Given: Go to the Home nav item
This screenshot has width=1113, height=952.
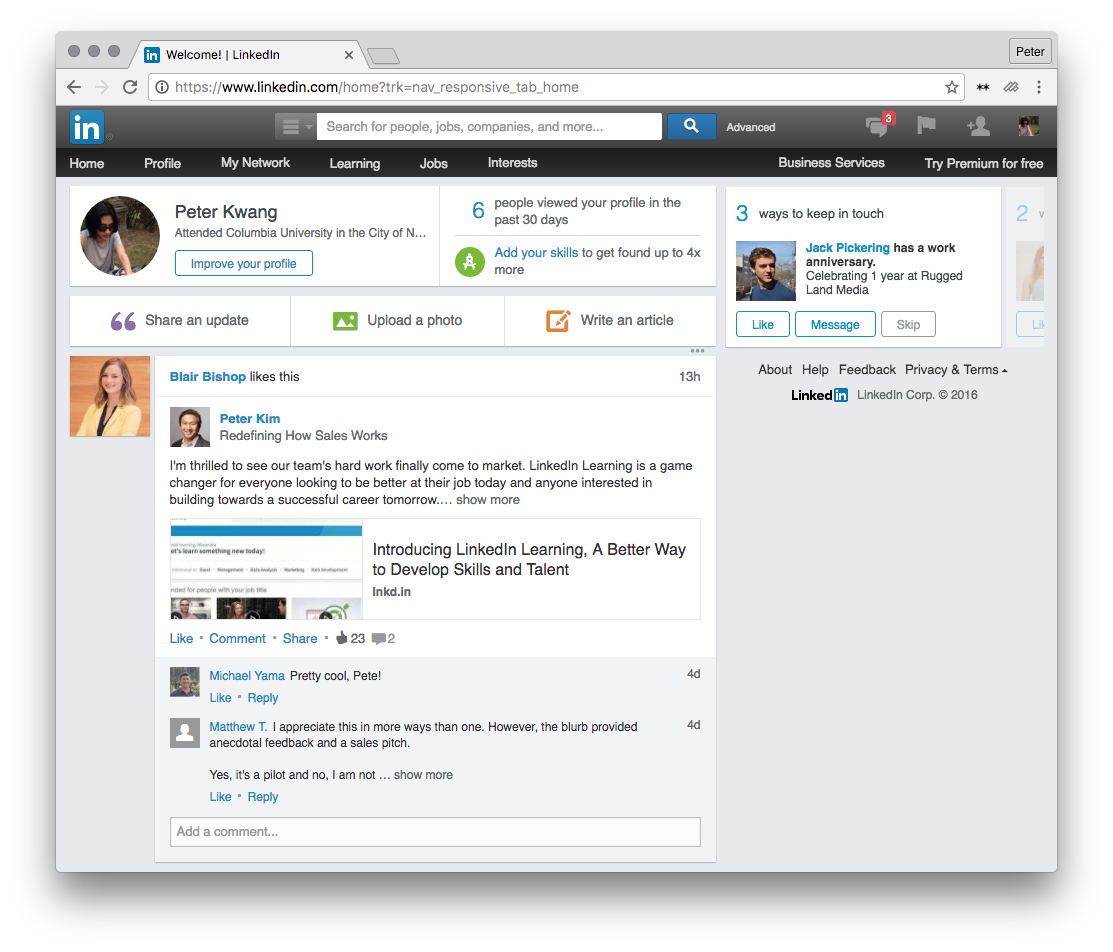Looking at the screenshot, I should tap(87, 163).
